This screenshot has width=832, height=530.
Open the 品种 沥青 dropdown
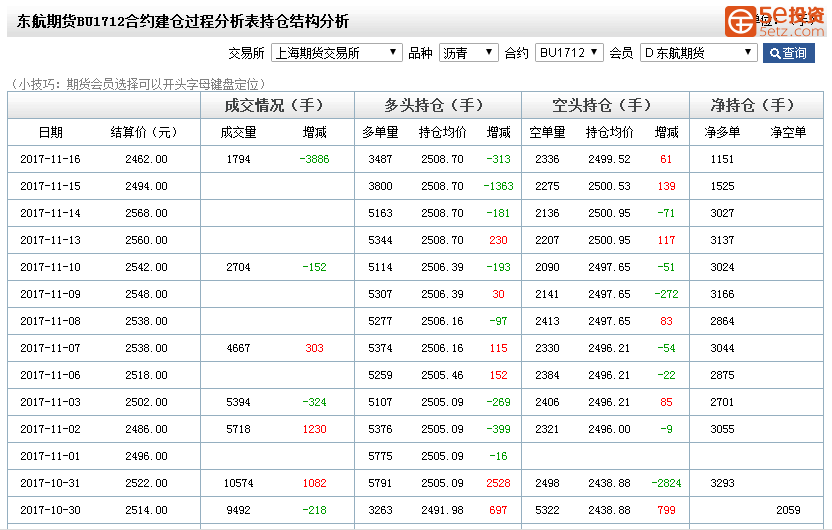469,53
